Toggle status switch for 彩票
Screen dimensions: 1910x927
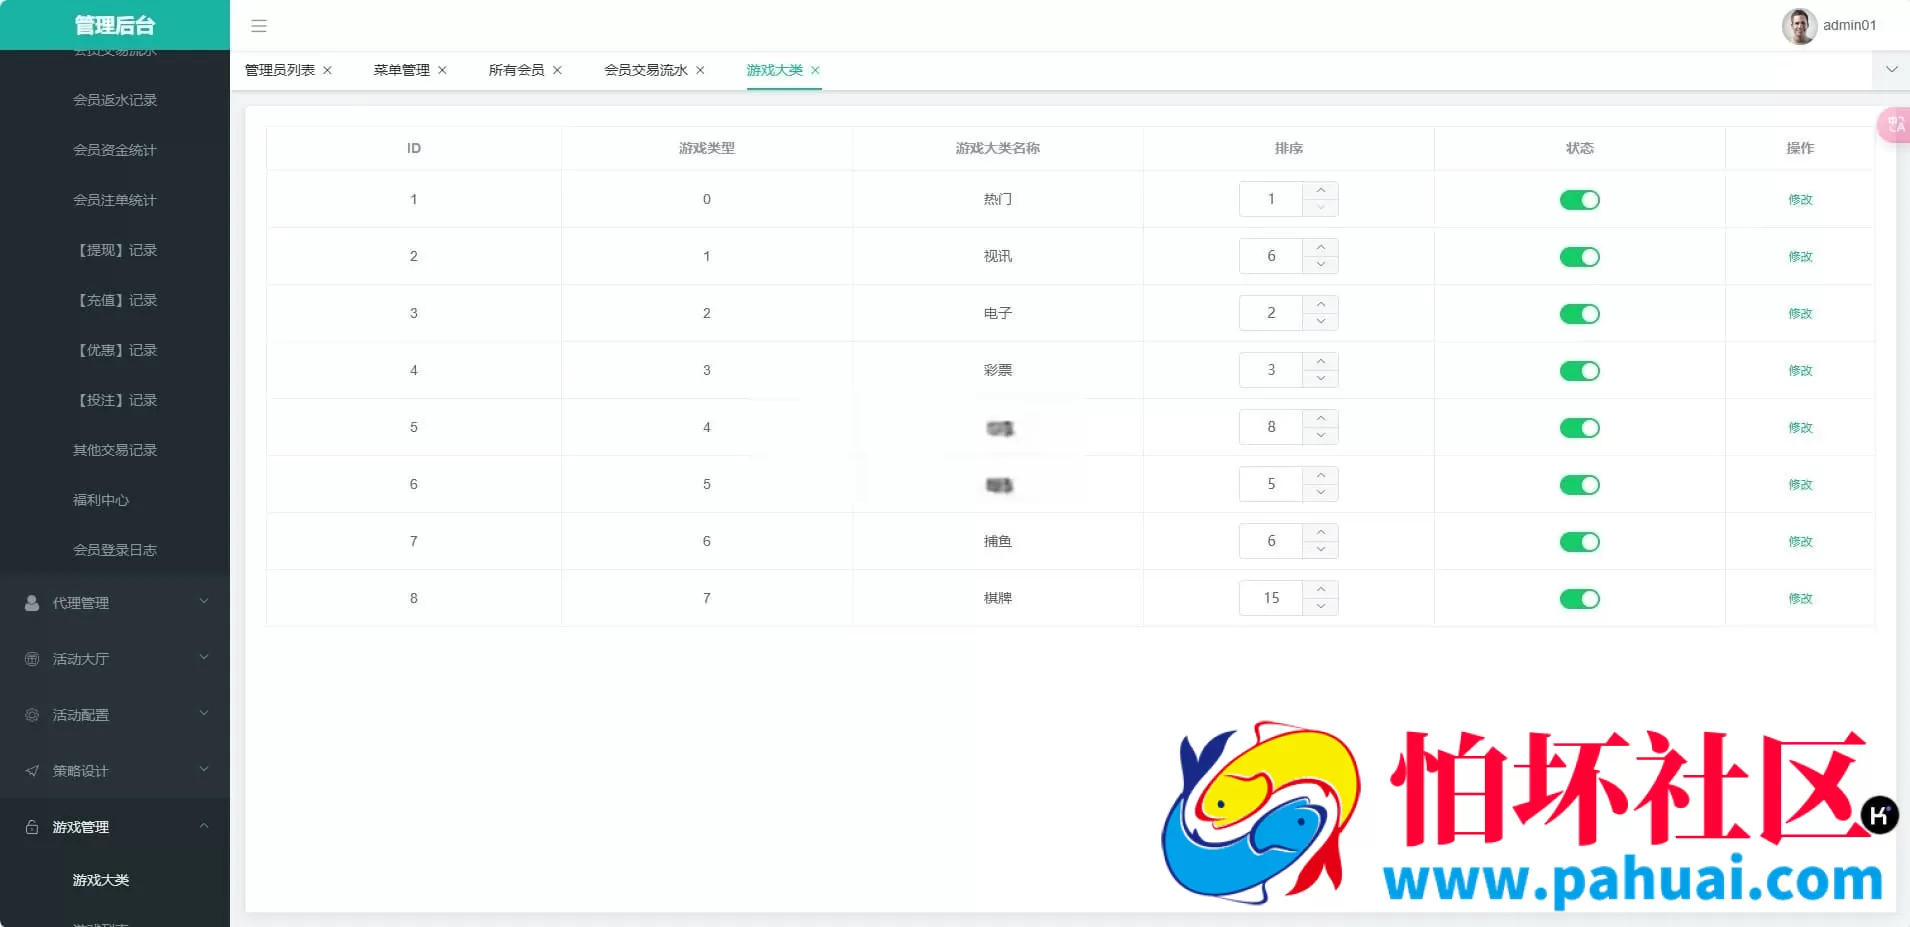pyautogui.click(x=1580, y=371)
